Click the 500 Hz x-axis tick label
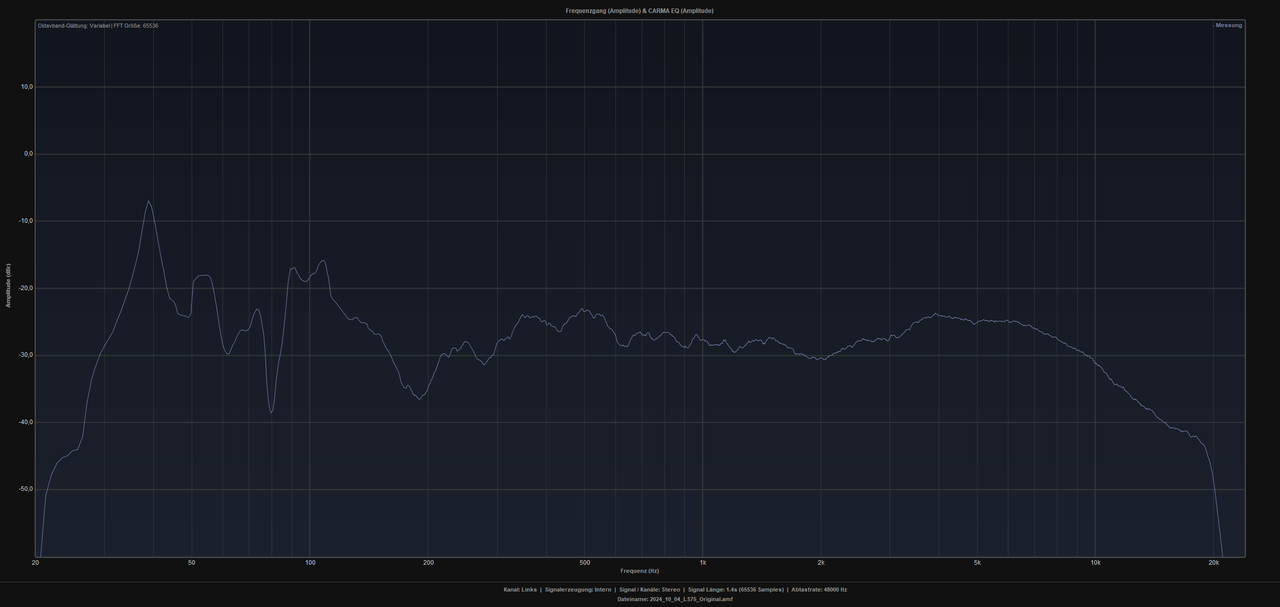1280x607 pixels. click(x=584, y=563)
